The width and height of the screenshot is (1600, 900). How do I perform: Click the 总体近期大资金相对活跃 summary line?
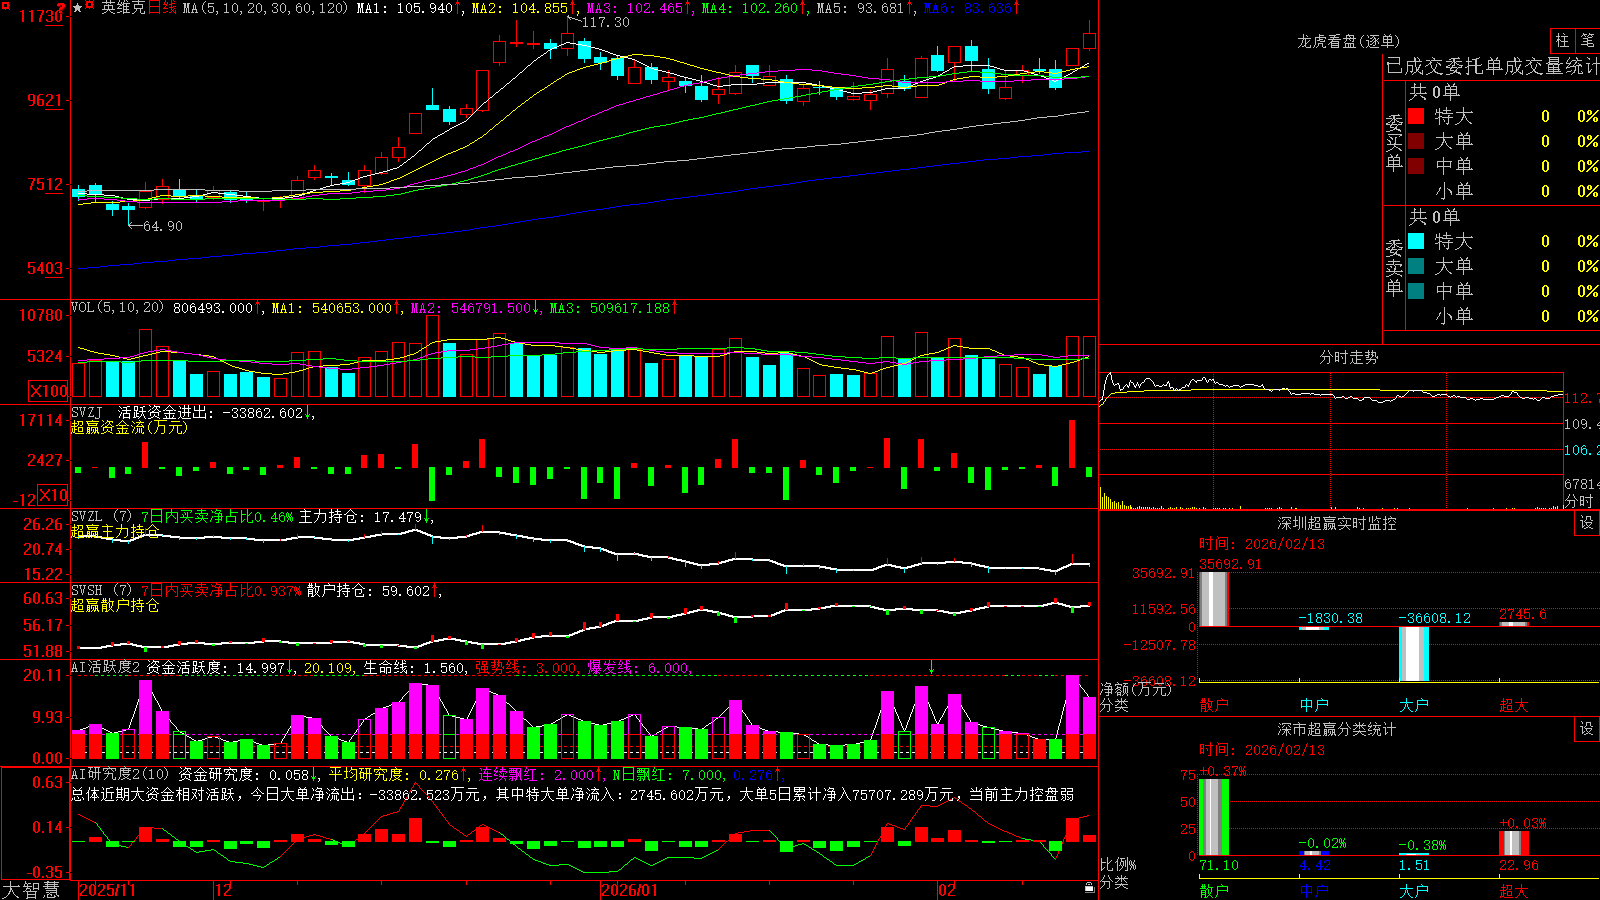[572, 794]
